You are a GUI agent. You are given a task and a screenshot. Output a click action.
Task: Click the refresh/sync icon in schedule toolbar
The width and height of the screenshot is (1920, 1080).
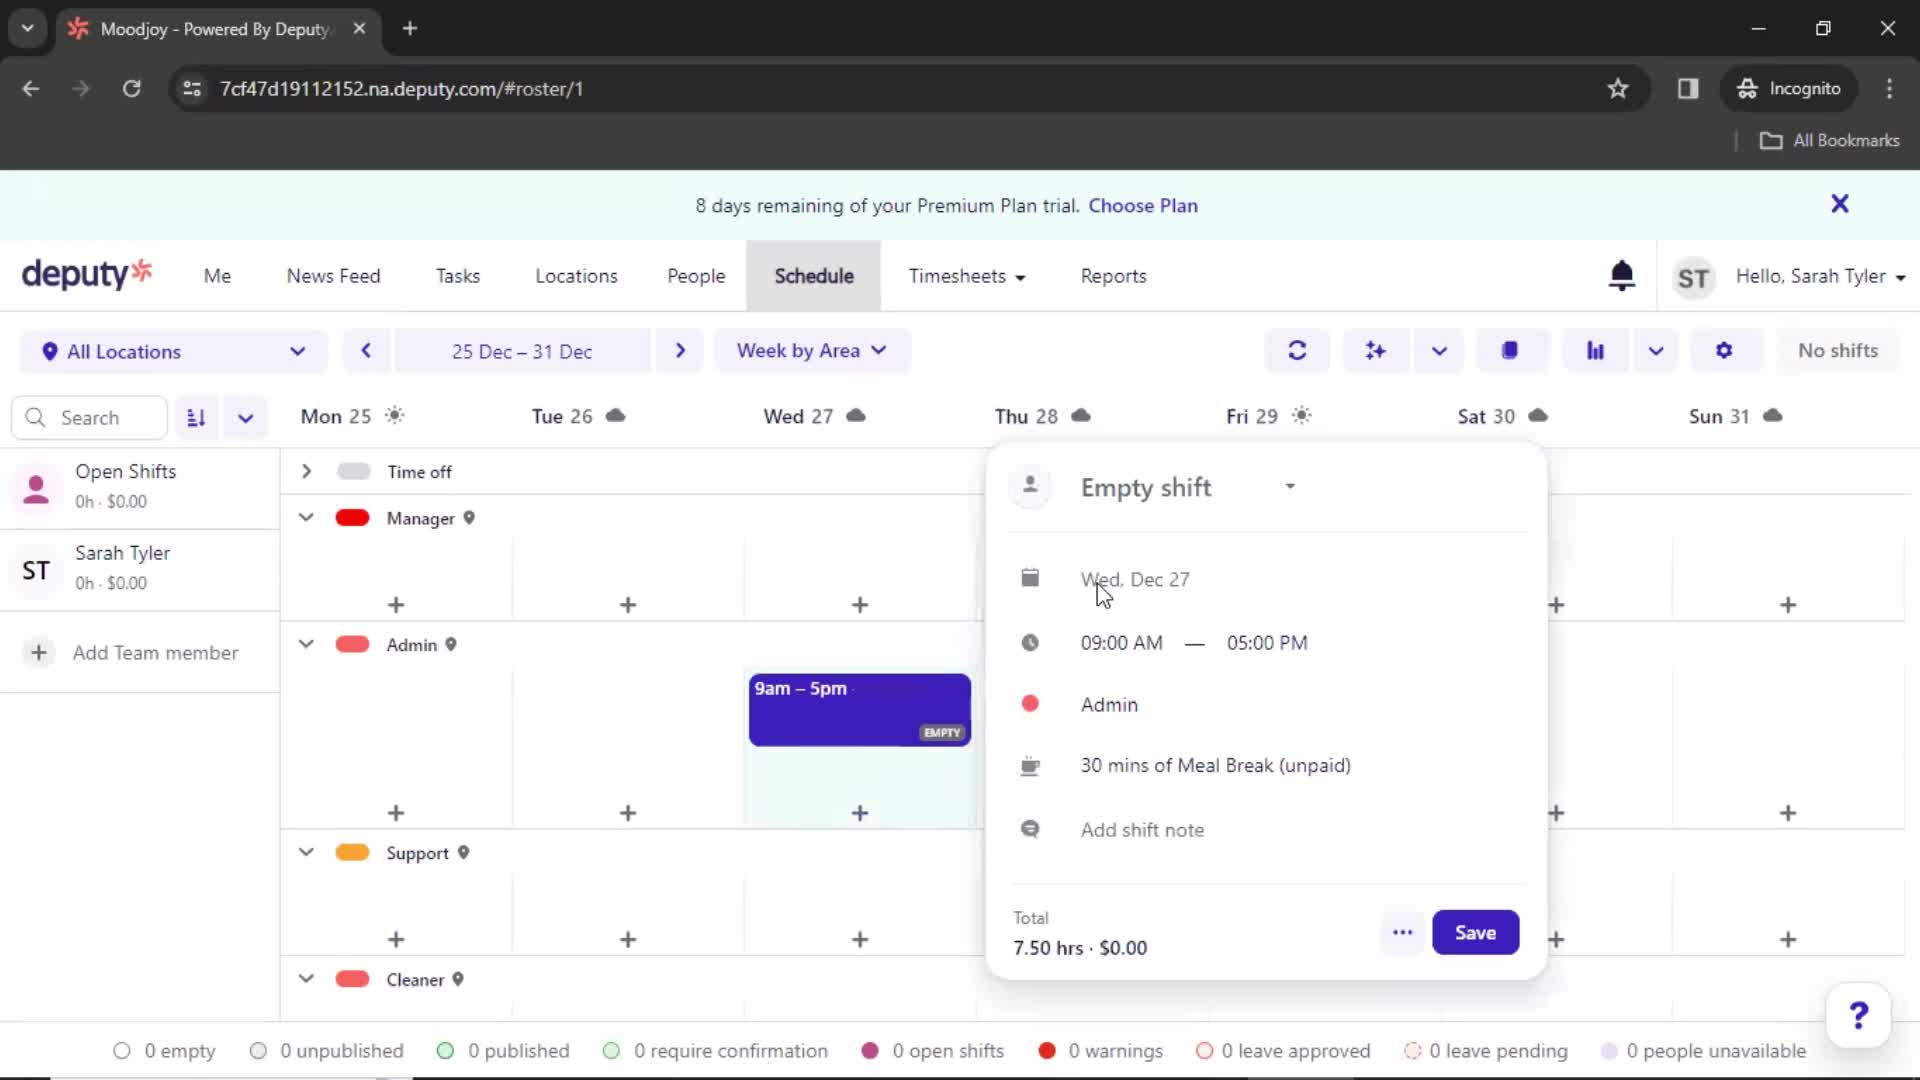(1298, 351)
